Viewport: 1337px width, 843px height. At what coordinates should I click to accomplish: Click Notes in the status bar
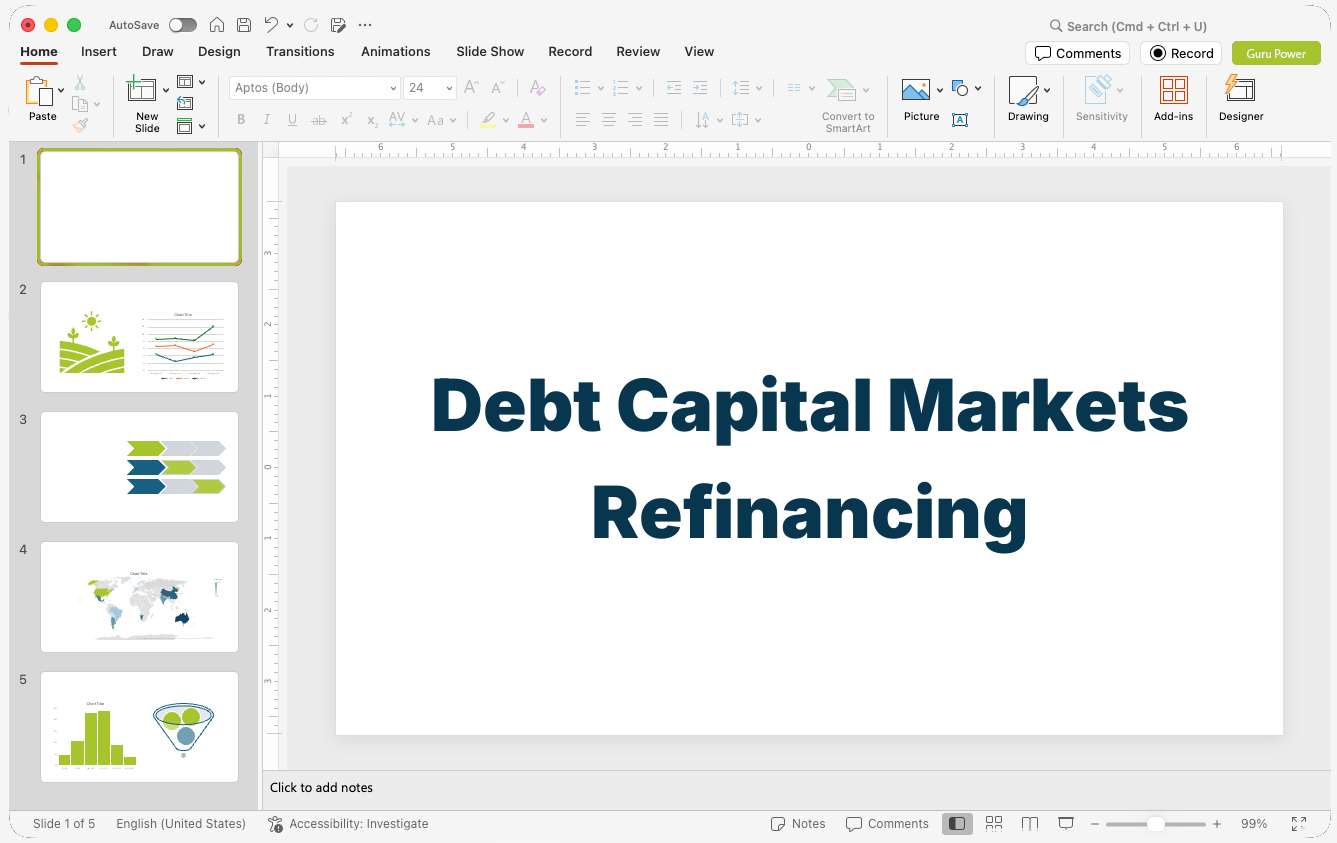(x=798, y=824)
